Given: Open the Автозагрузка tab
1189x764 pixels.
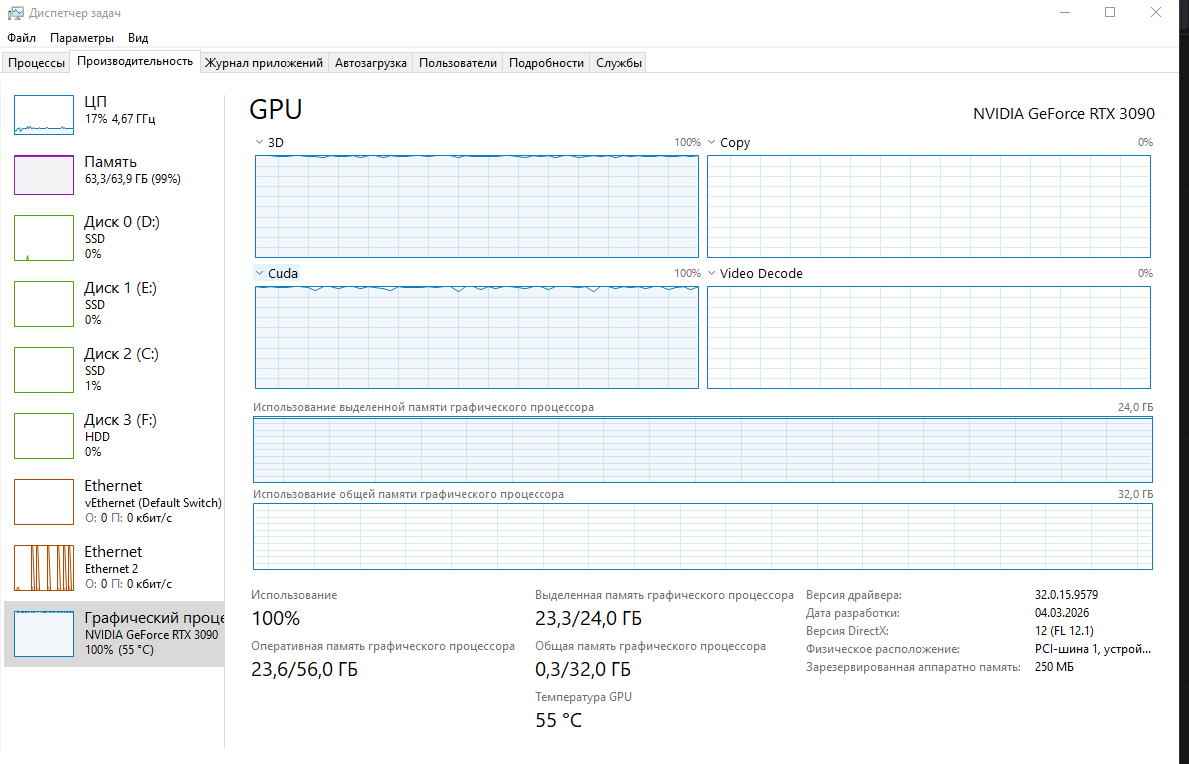Looking at the screenshot, I should (371, 63).
